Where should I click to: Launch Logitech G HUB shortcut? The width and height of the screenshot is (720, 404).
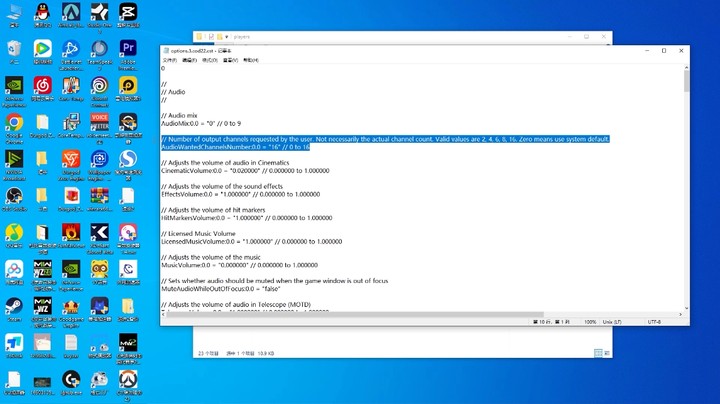click(x=71, y=382)
